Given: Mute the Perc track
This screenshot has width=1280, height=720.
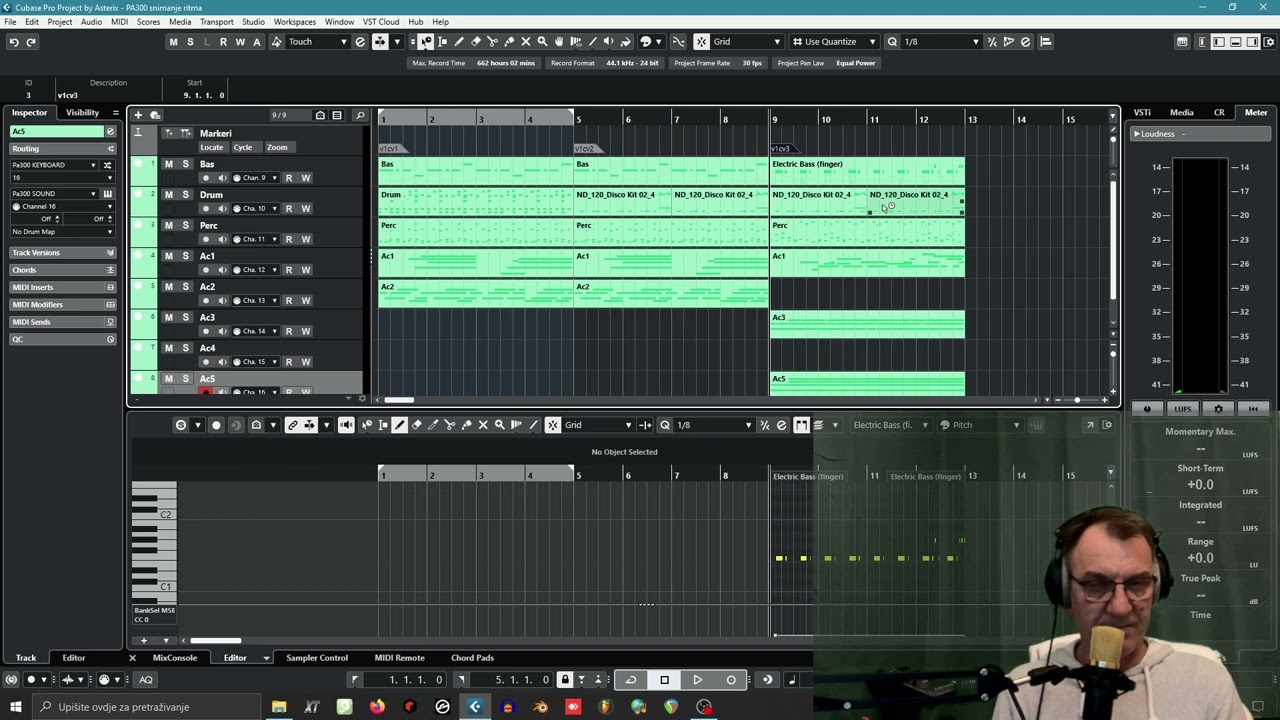Looking at the screenshot, I should (x=168, y=225).
